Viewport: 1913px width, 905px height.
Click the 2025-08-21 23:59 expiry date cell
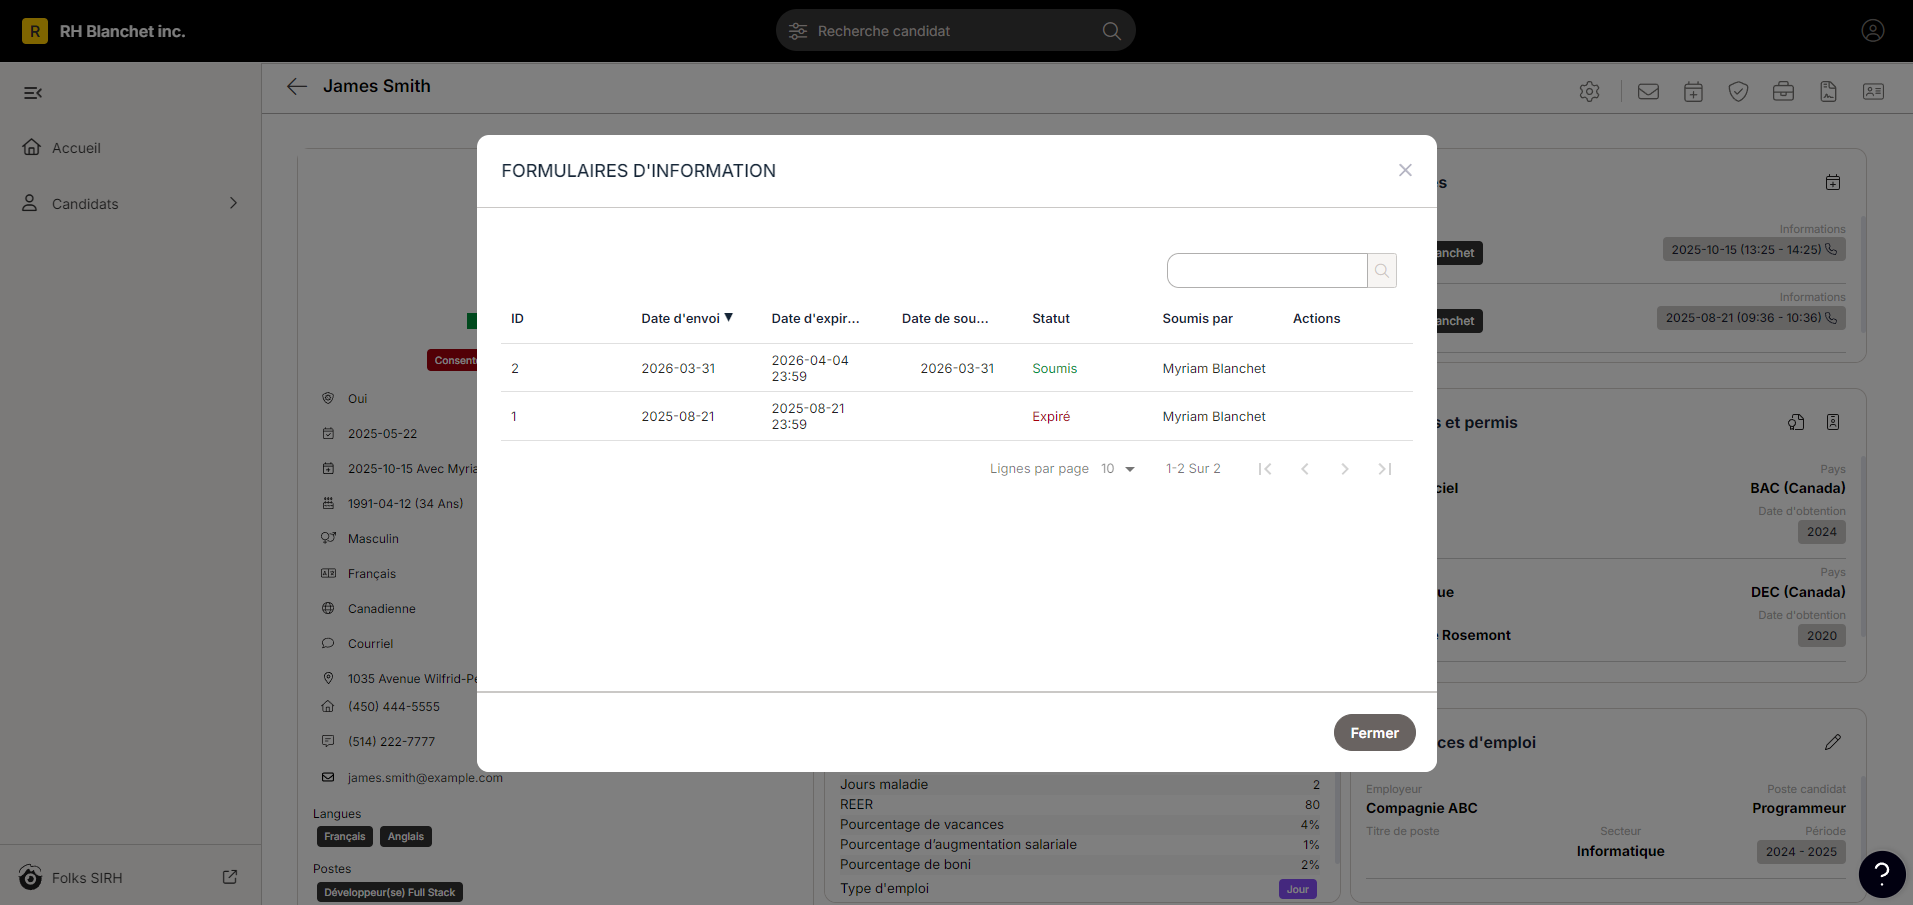[808, 417]
